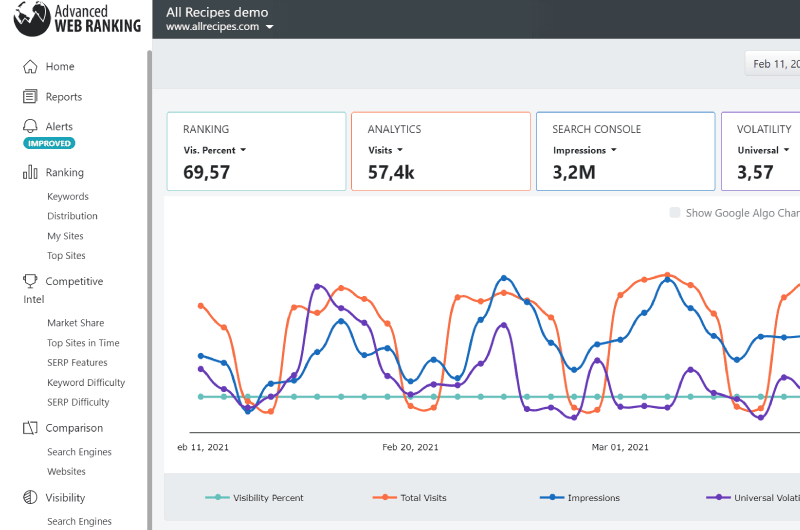Open the Impressions metric dropdown
Viewport: 800px width, 530px height.
pos(585,150)
